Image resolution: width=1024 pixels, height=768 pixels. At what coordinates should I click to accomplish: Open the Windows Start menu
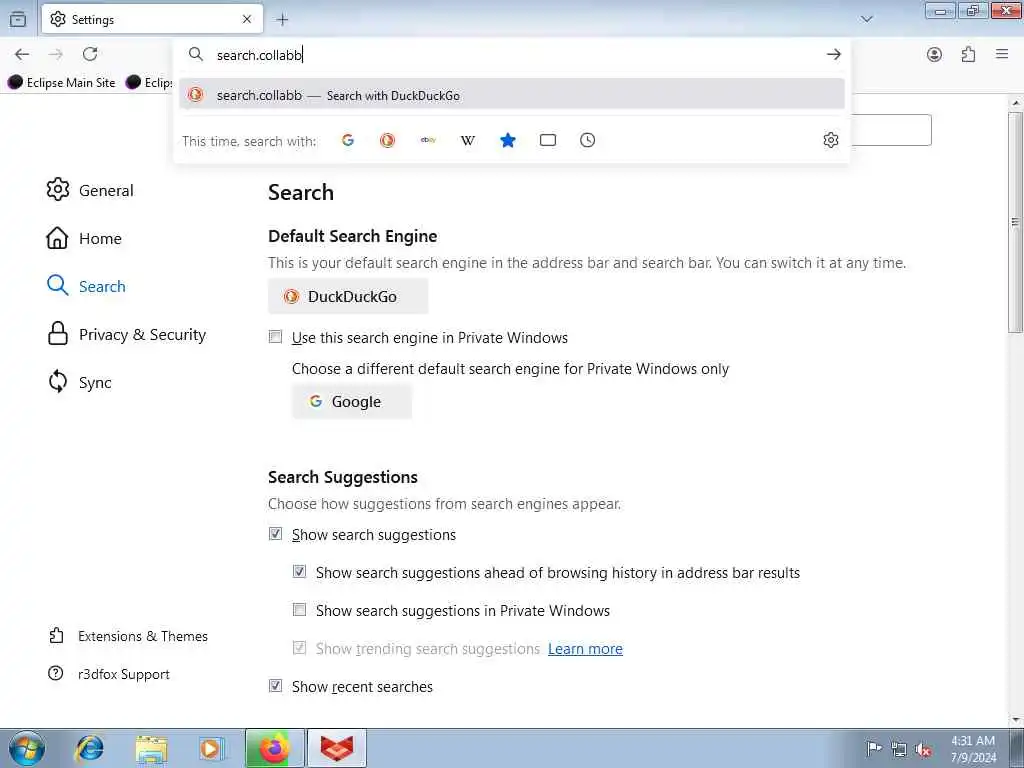pyautogui.click(x=27, y=748)
